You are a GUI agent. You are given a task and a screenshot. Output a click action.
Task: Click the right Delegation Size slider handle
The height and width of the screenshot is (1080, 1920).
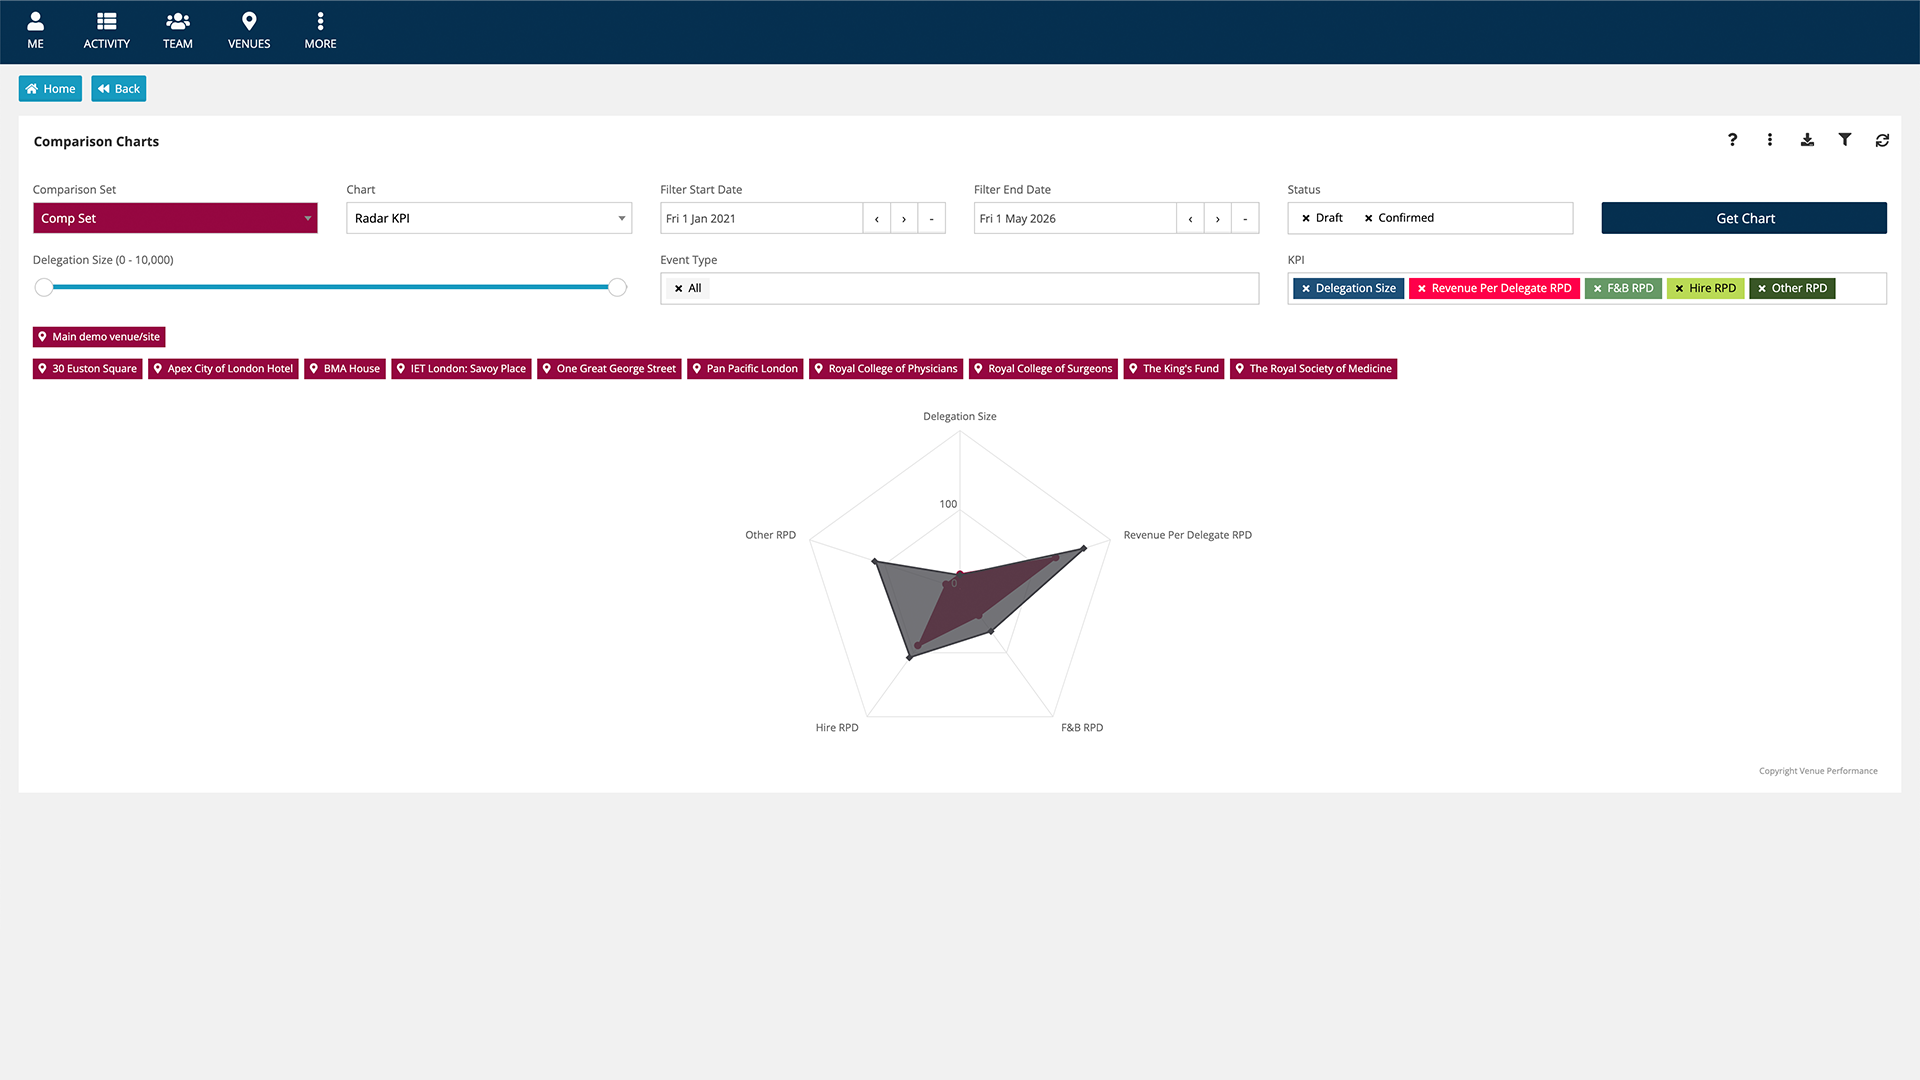tap(618, 288)
